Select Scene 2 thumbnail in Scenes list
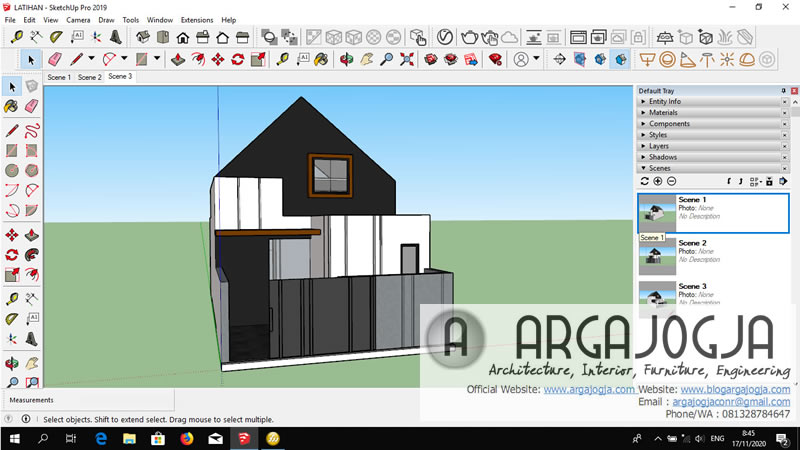Screen dimensions: 800x450 coord(657,256)
